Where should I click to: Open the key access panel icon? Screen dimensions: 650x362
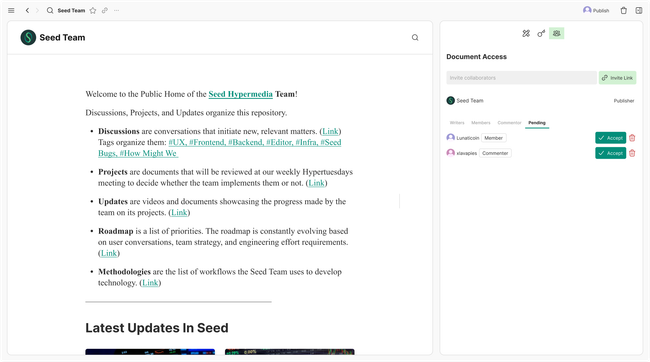click(x=541, y=33)
